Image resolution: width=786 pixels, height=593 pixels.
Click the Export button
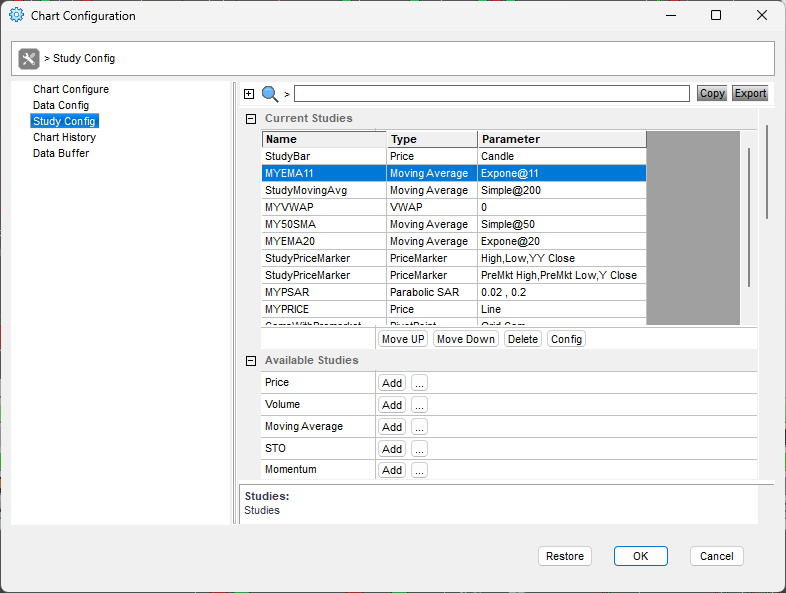tap(750, 94)
